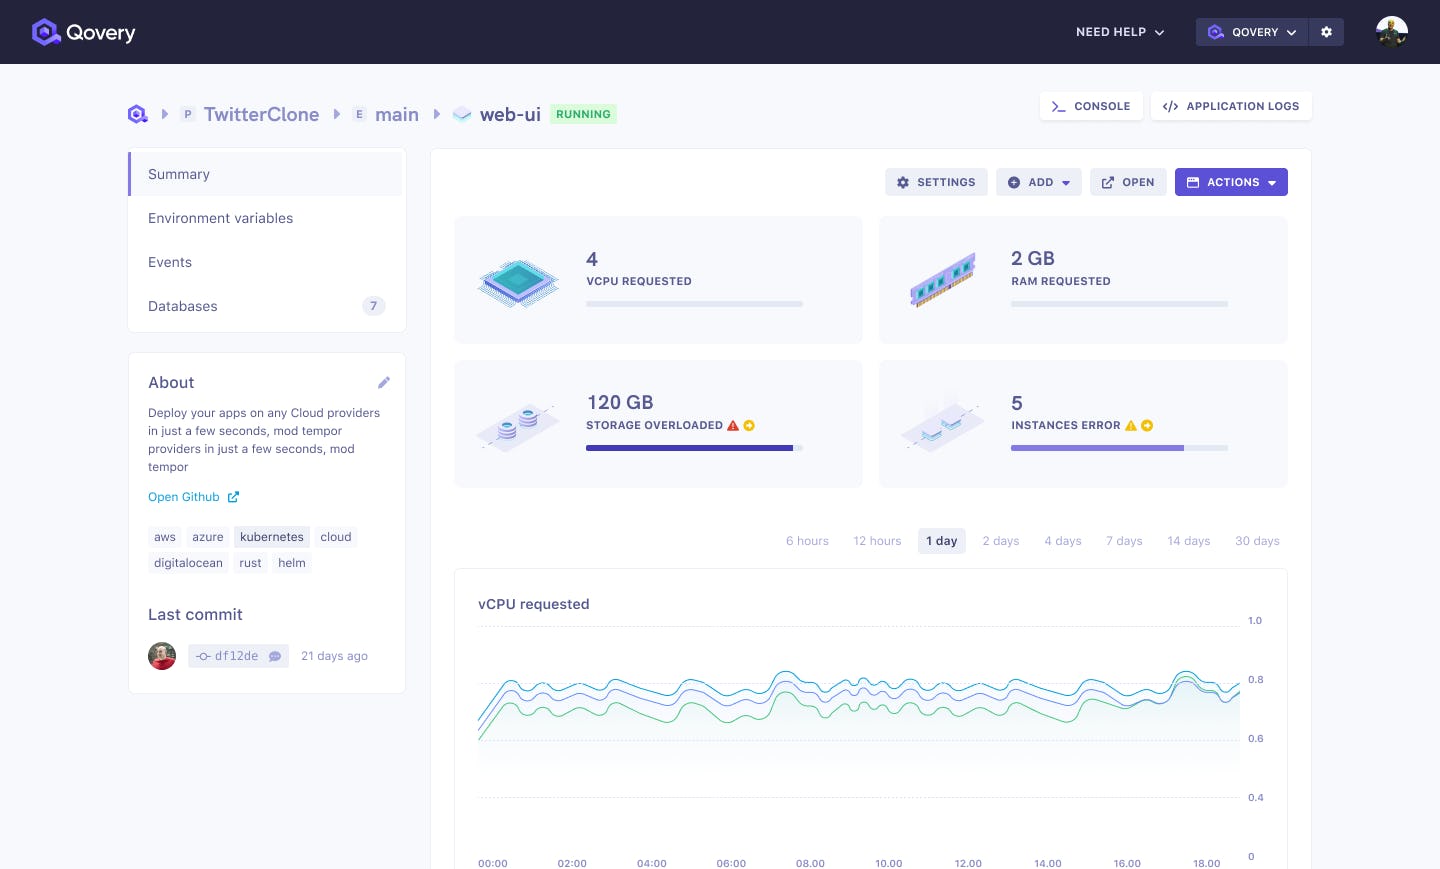Click the instances error alert icon
The image size is (1440, 869).
(1130, 425)
